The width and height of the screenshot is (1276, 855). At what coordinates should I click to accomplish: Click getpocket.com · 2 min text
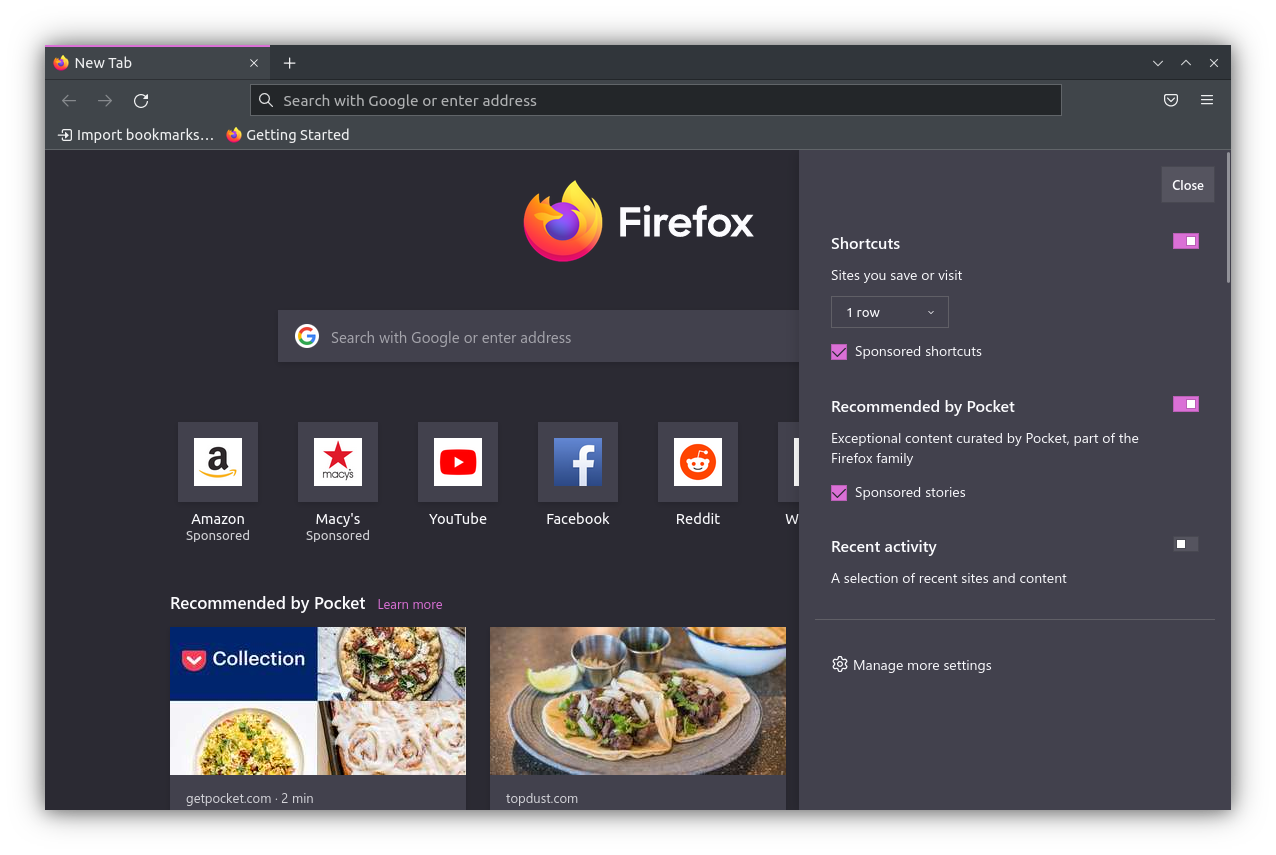[x=250, y=798]
